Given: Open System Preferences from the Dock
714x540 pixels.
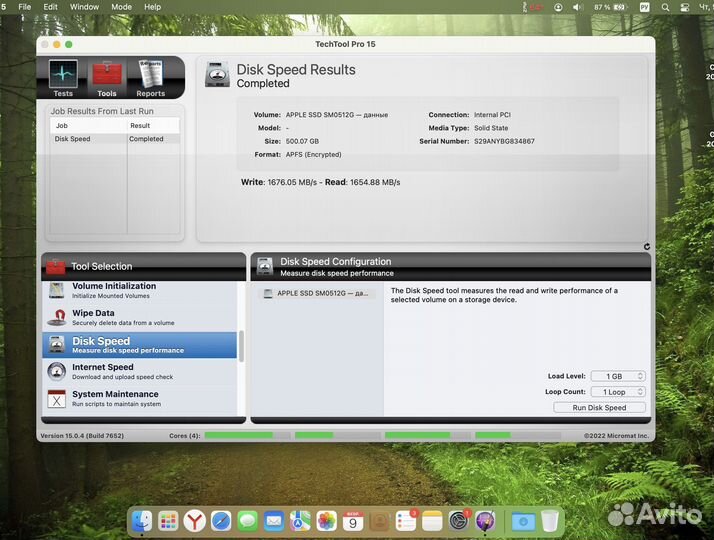Looking at the screenshot, I should pos(459,521).
